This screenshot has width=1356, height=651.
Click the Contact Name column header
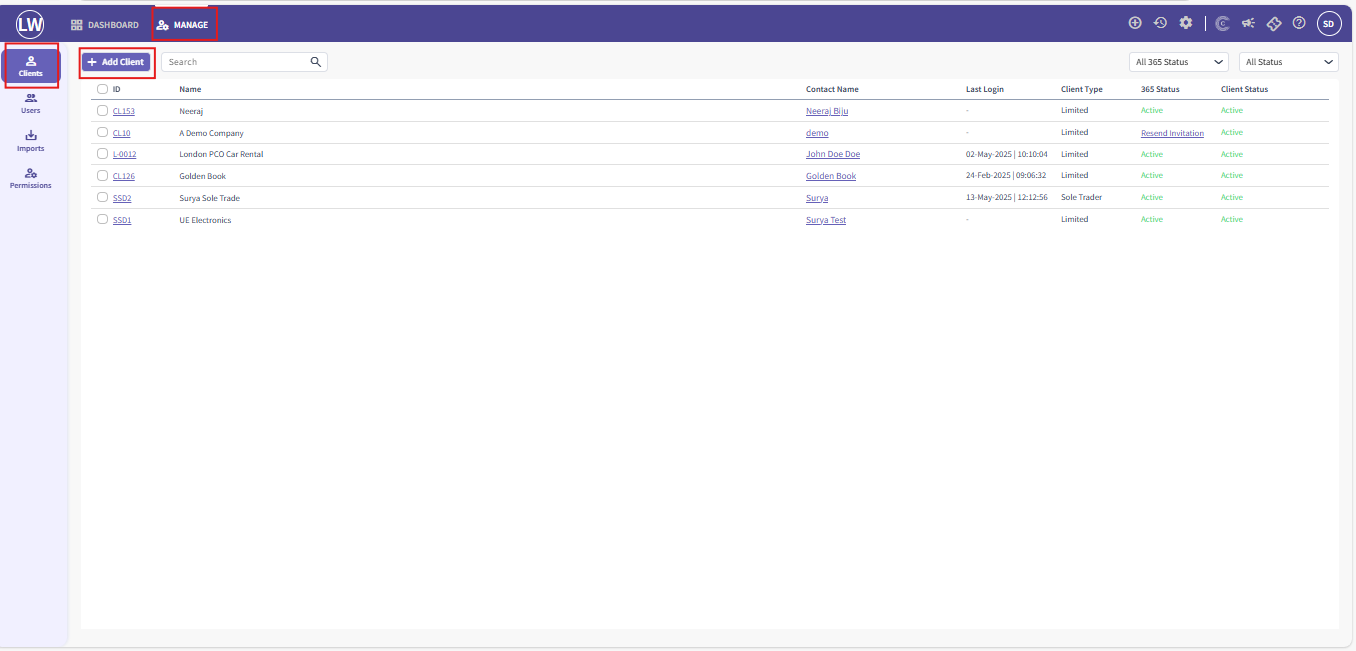tap(832, 89)
